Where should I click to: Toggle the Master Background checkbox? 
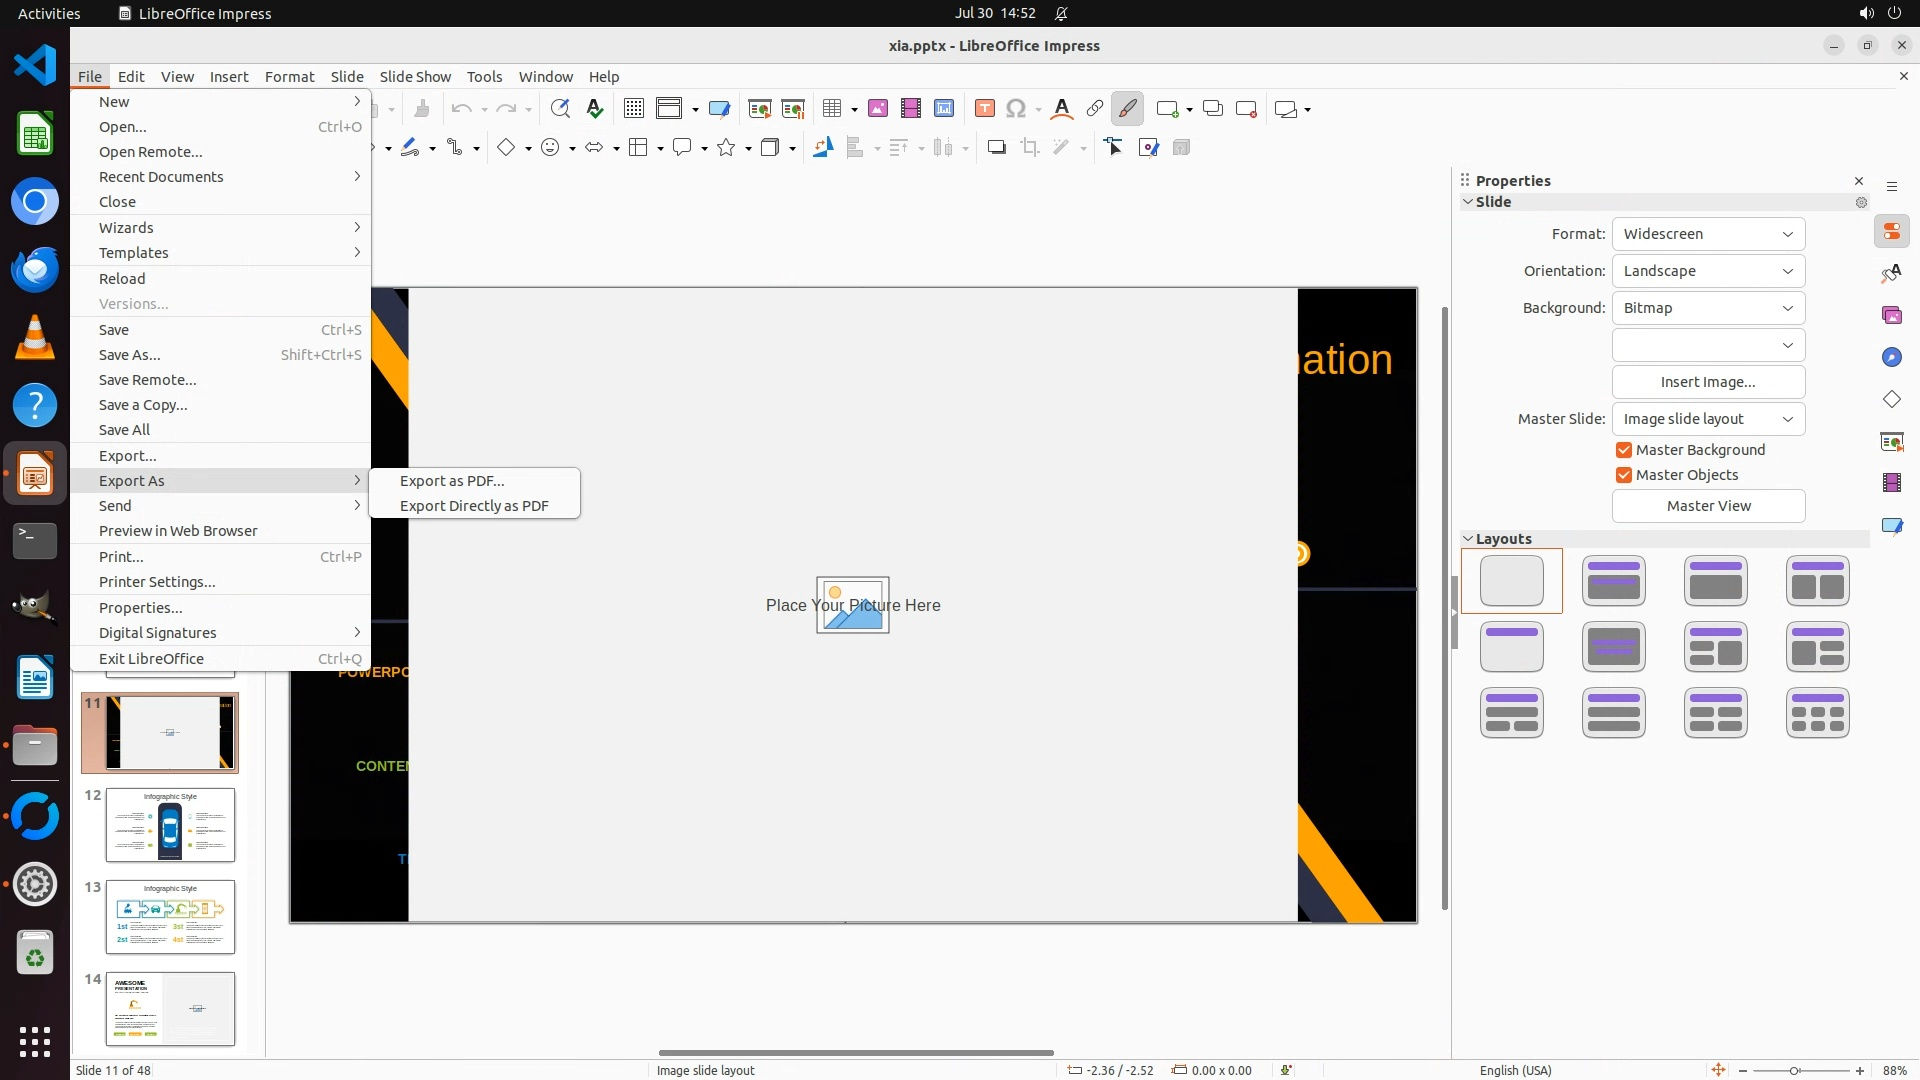coord(1624,450)
